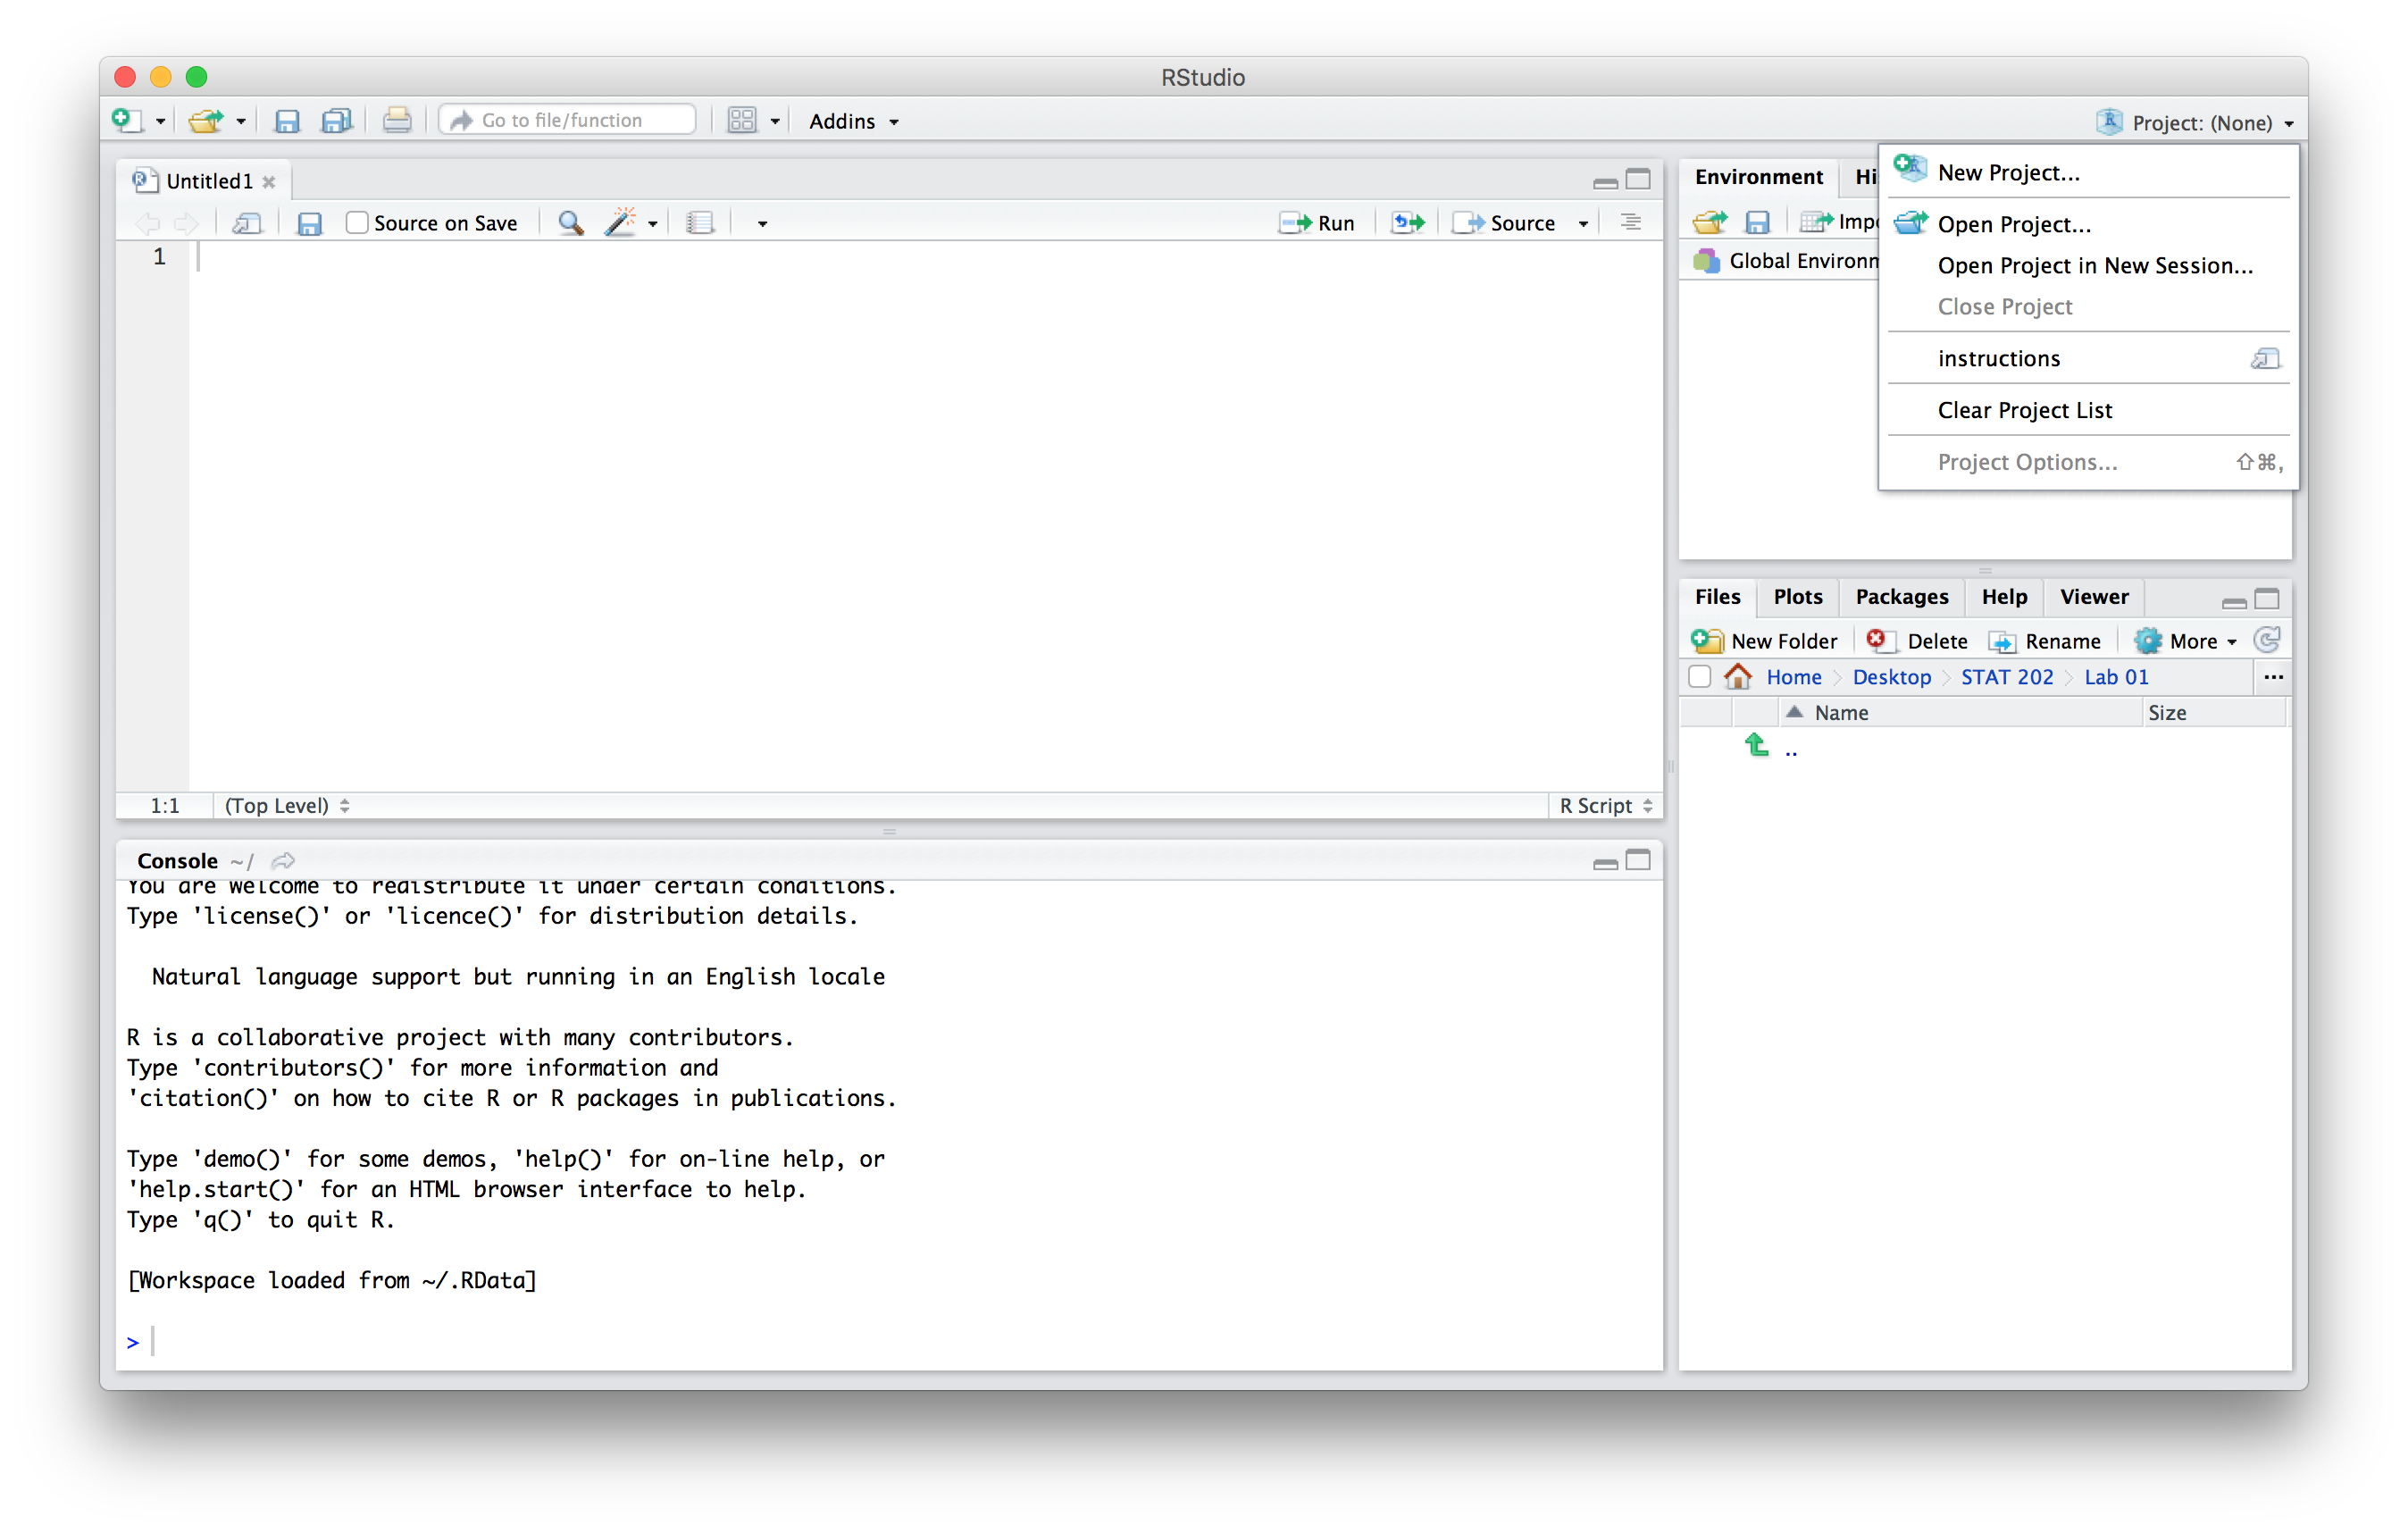Viewport: 2408px width, 1533px height.
Task: Toggle Source on Save checkbox
Action: coord(353,223)
